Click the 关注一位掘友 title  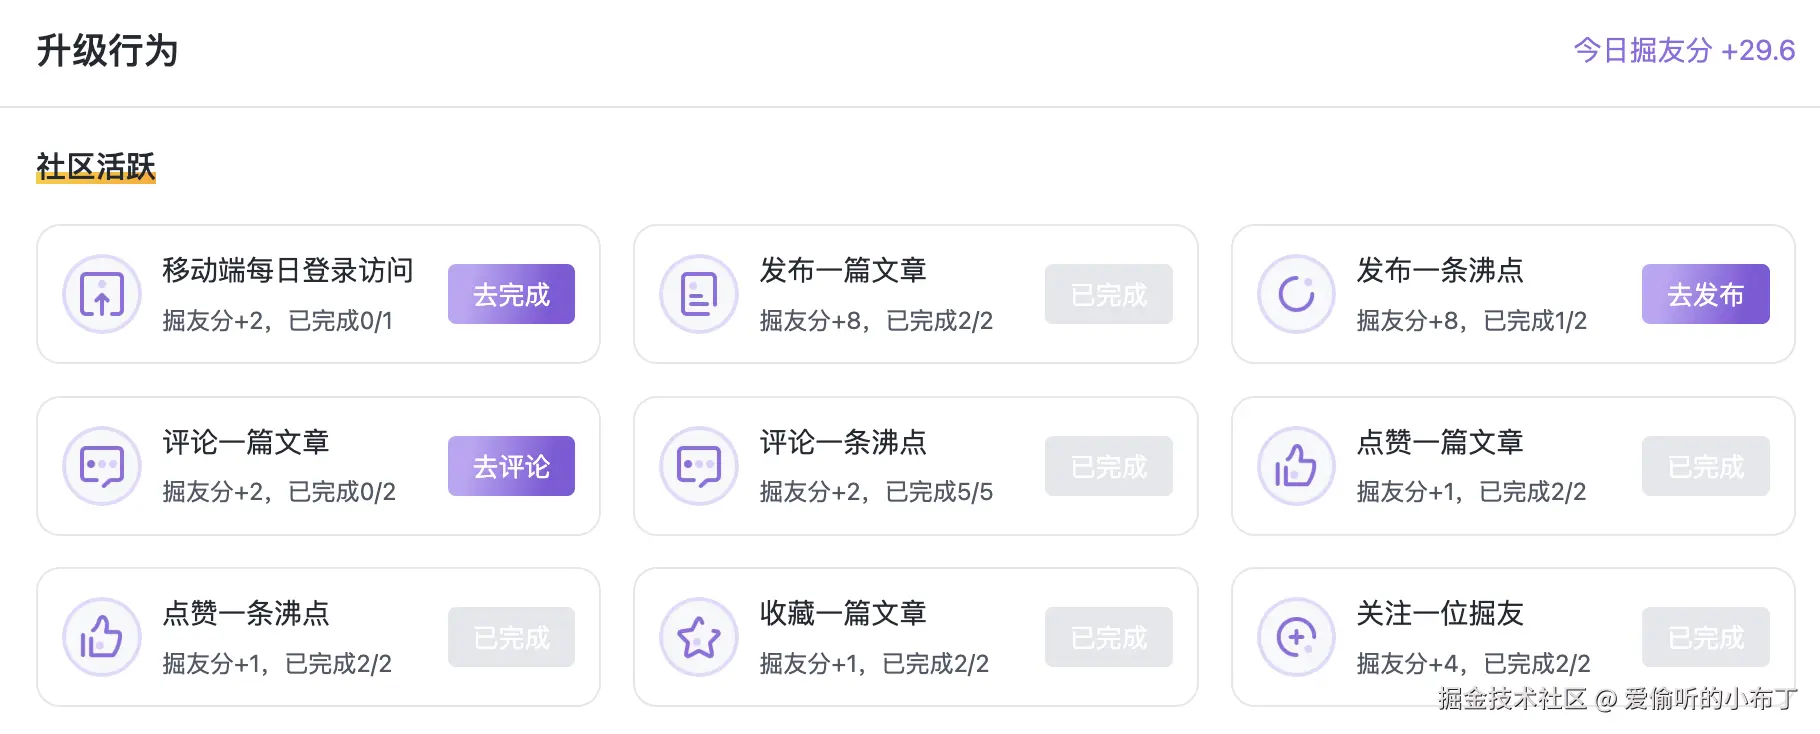click(1440, 613)
